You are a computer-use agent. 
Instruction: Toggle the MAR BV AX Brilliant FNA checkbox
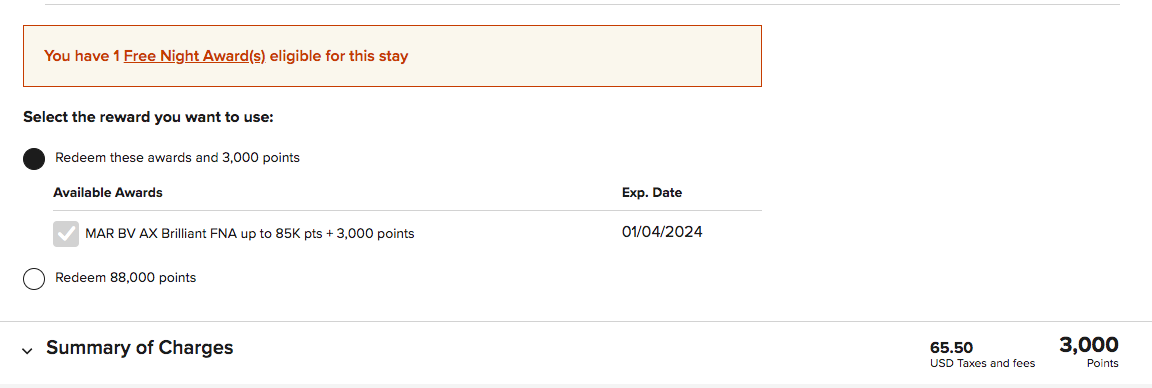click(x=66, y=234)
